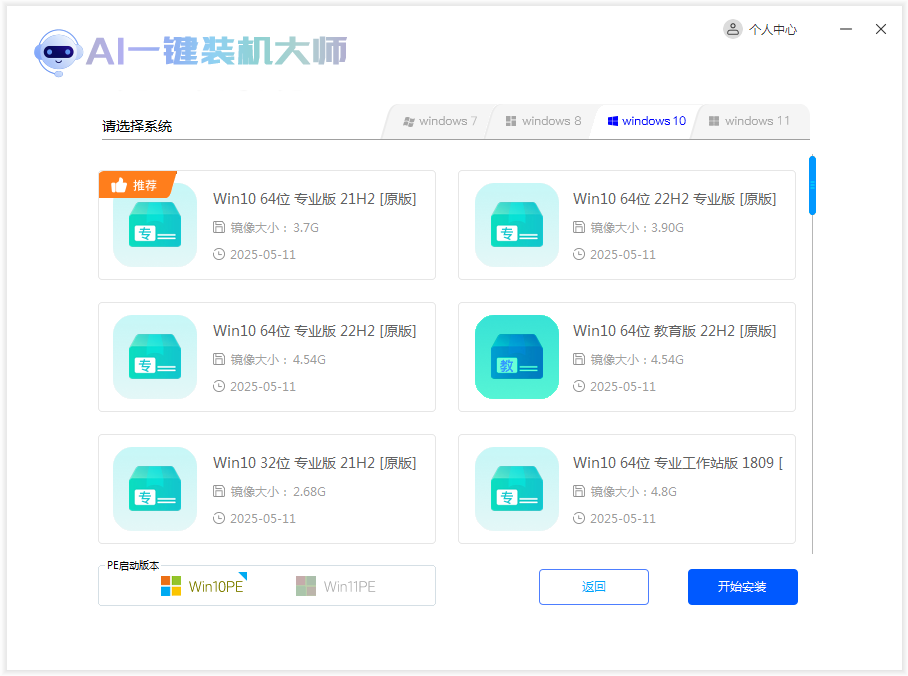Viewport: 908px width, 676px height.
Task: Choose Win10PE boot version
Action: [x=204, y=586]
